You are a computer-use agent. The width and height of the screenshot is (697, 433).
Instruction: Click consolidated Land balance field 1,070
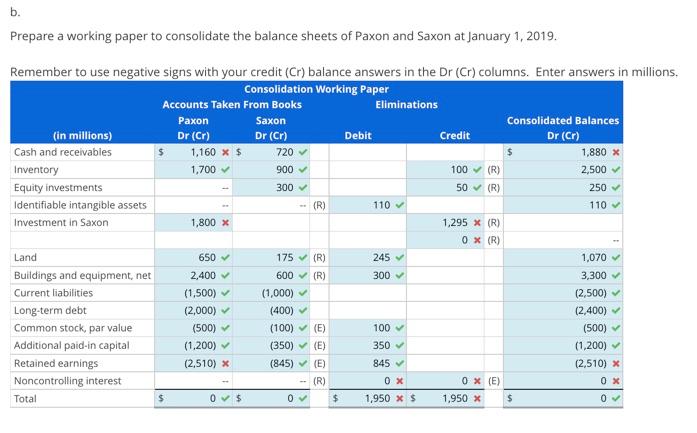click(563, 258)
